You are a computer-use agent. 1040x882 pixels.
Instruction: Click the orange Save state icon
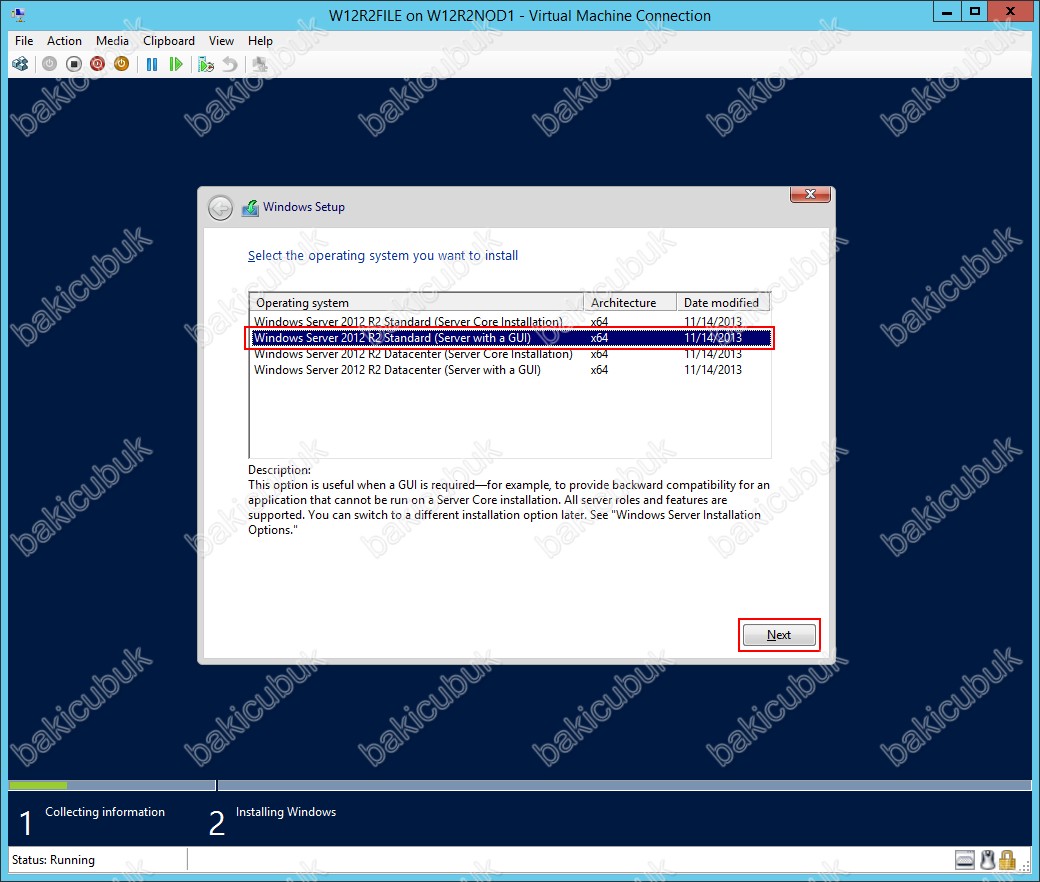click(121, 64)
